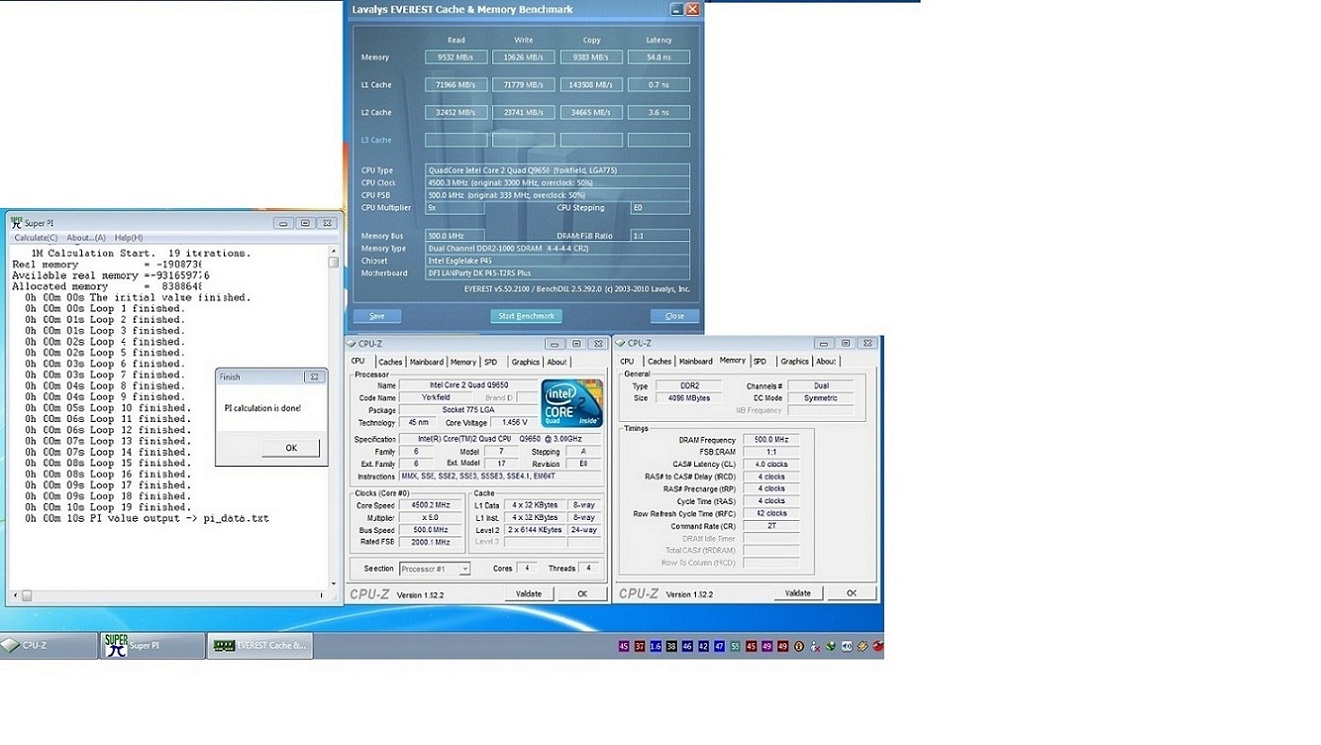The width and height of the screenshot is (1321, 745).
Task: Open Mainboard tab in CPU-Z Memory window
Action: pos(696,362)
